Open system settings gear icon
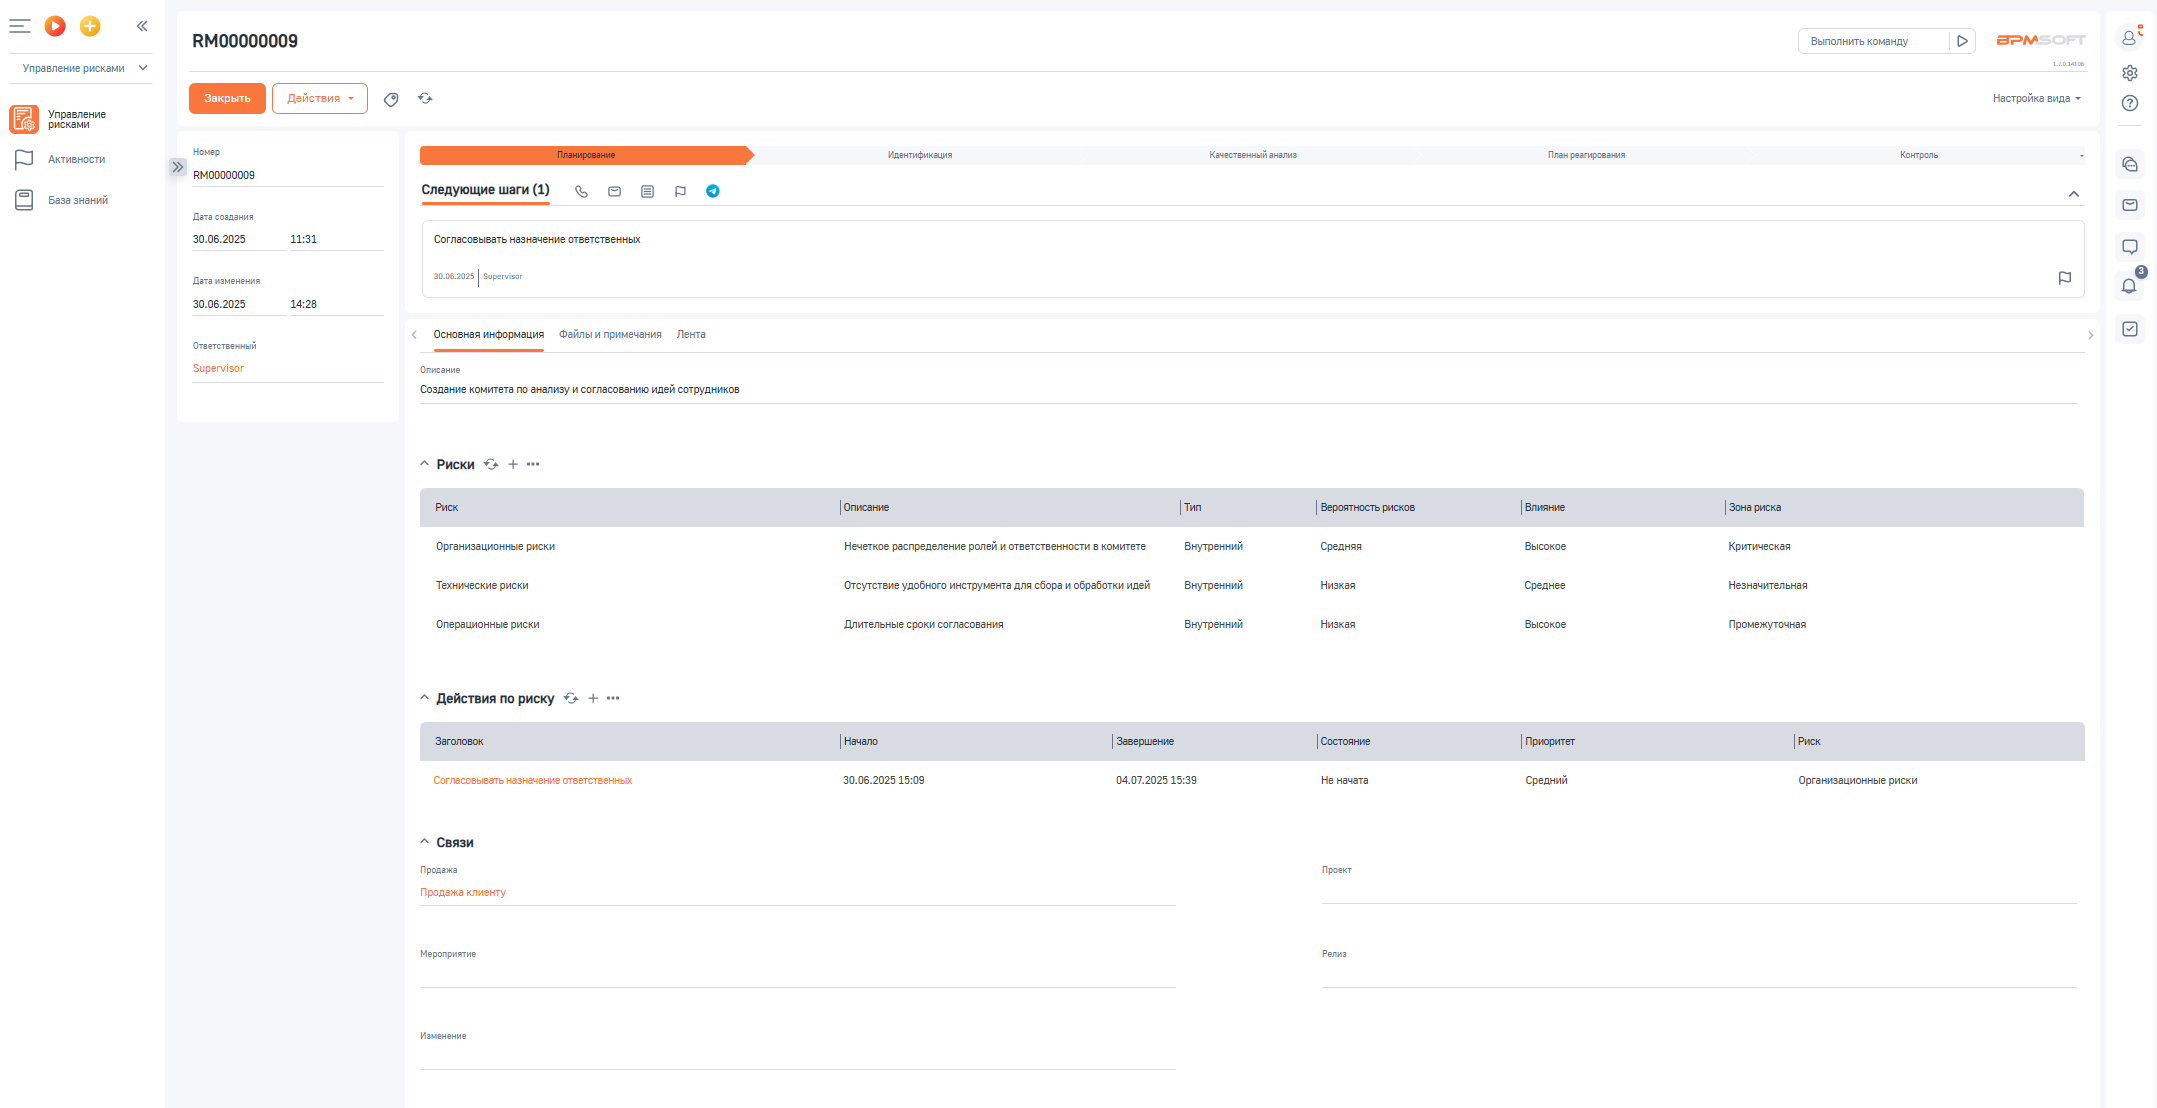The image size is (2157, 1108). click(2130, 73)
